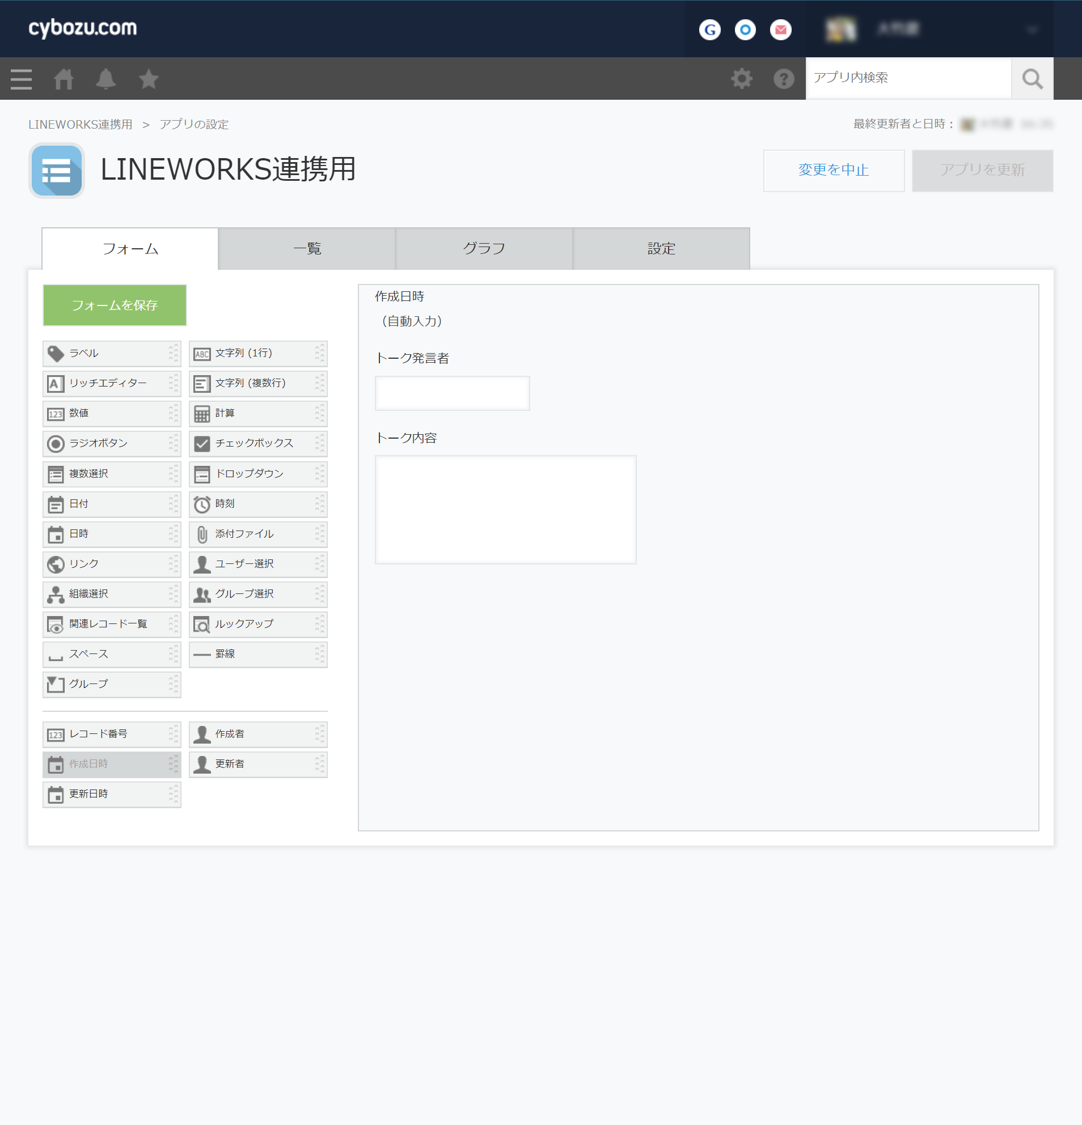Image resolution: width=1082 pixels, height=1125 pixels.
Task: Select the Radio Button (ラジオボタン) field
Action: 111,444
